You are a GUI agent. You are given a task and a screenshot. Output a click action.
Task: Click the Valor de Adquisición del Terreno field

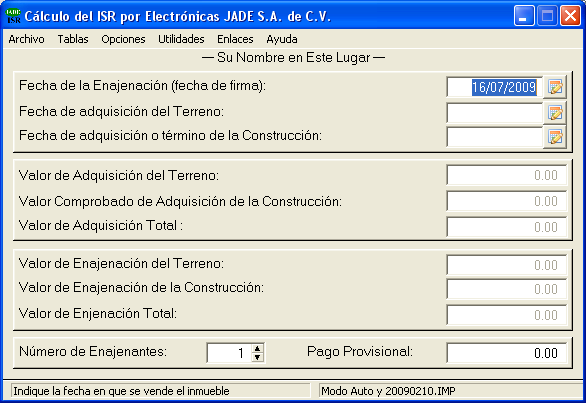point(506,175)
